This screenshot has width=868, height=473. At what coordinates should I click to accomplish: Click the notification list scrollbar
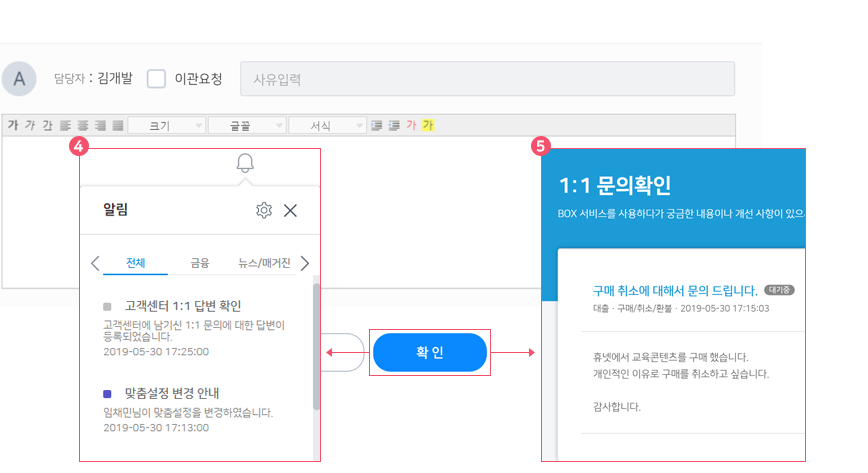point(317,347)
